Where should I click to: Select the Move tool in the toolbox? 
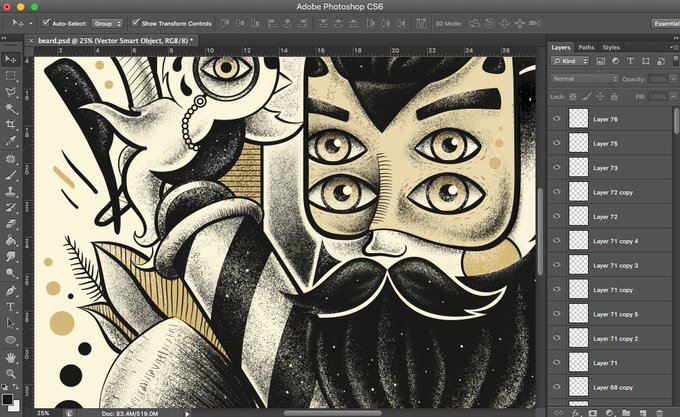[x=10, y=59]
